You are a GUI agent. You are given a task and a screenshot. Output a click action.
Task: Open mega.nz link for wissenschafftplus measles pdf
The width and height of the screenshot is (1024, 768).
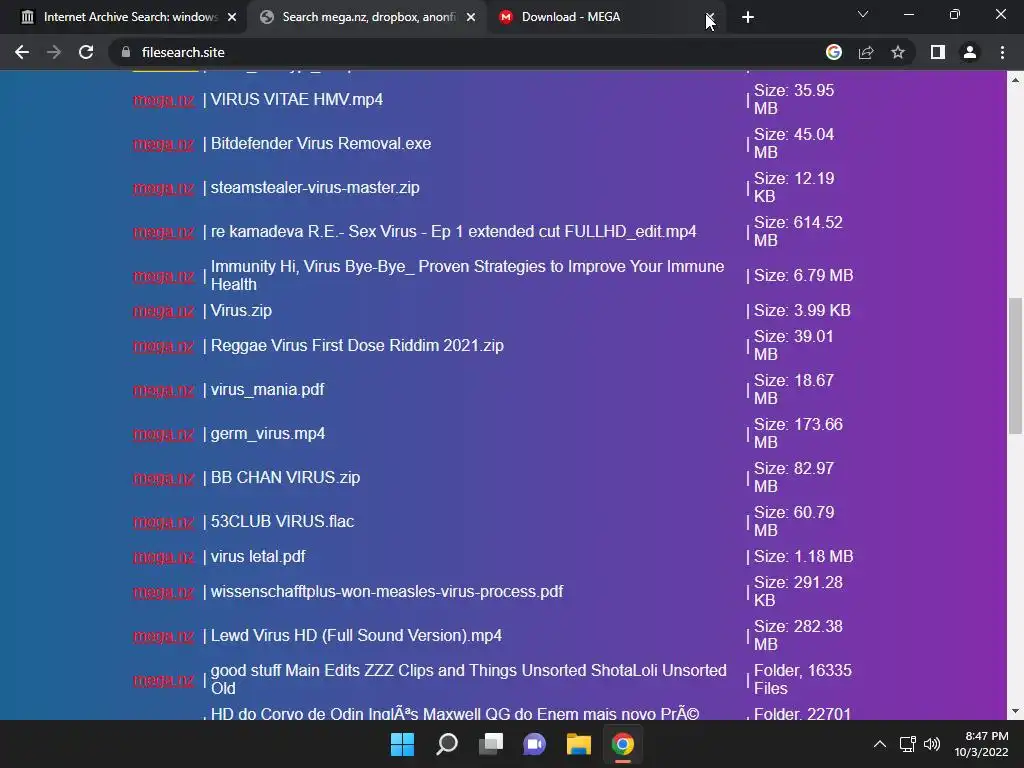pyautogui.click(x=163, y=592)
